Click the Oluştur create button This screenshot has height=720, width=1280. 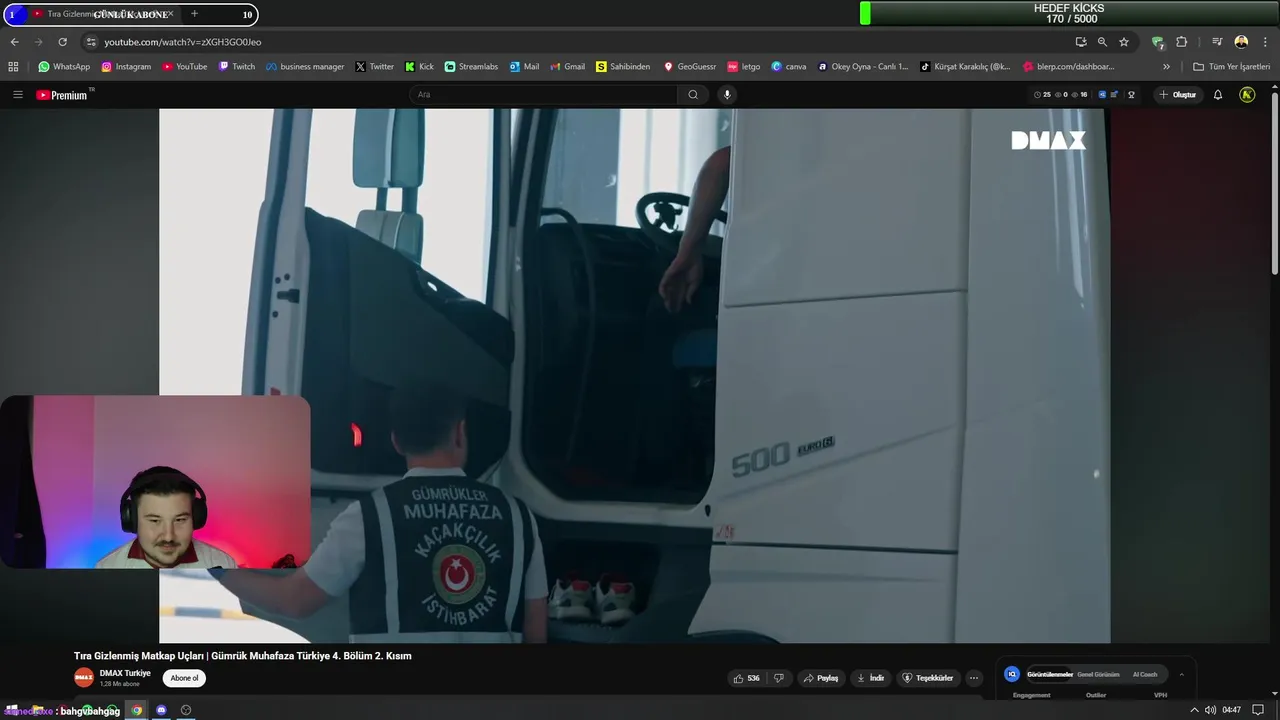1178,95
